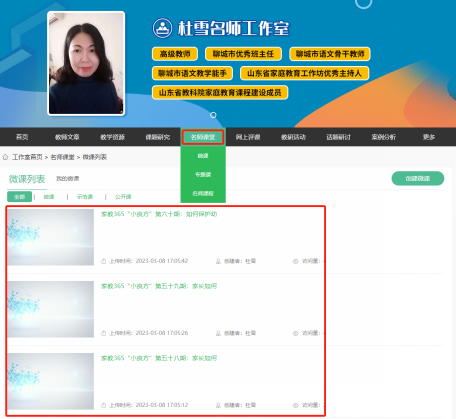The image size is (456, 419).
Task: Click the green 创建微课 button
Action: [x=418, y=178]
